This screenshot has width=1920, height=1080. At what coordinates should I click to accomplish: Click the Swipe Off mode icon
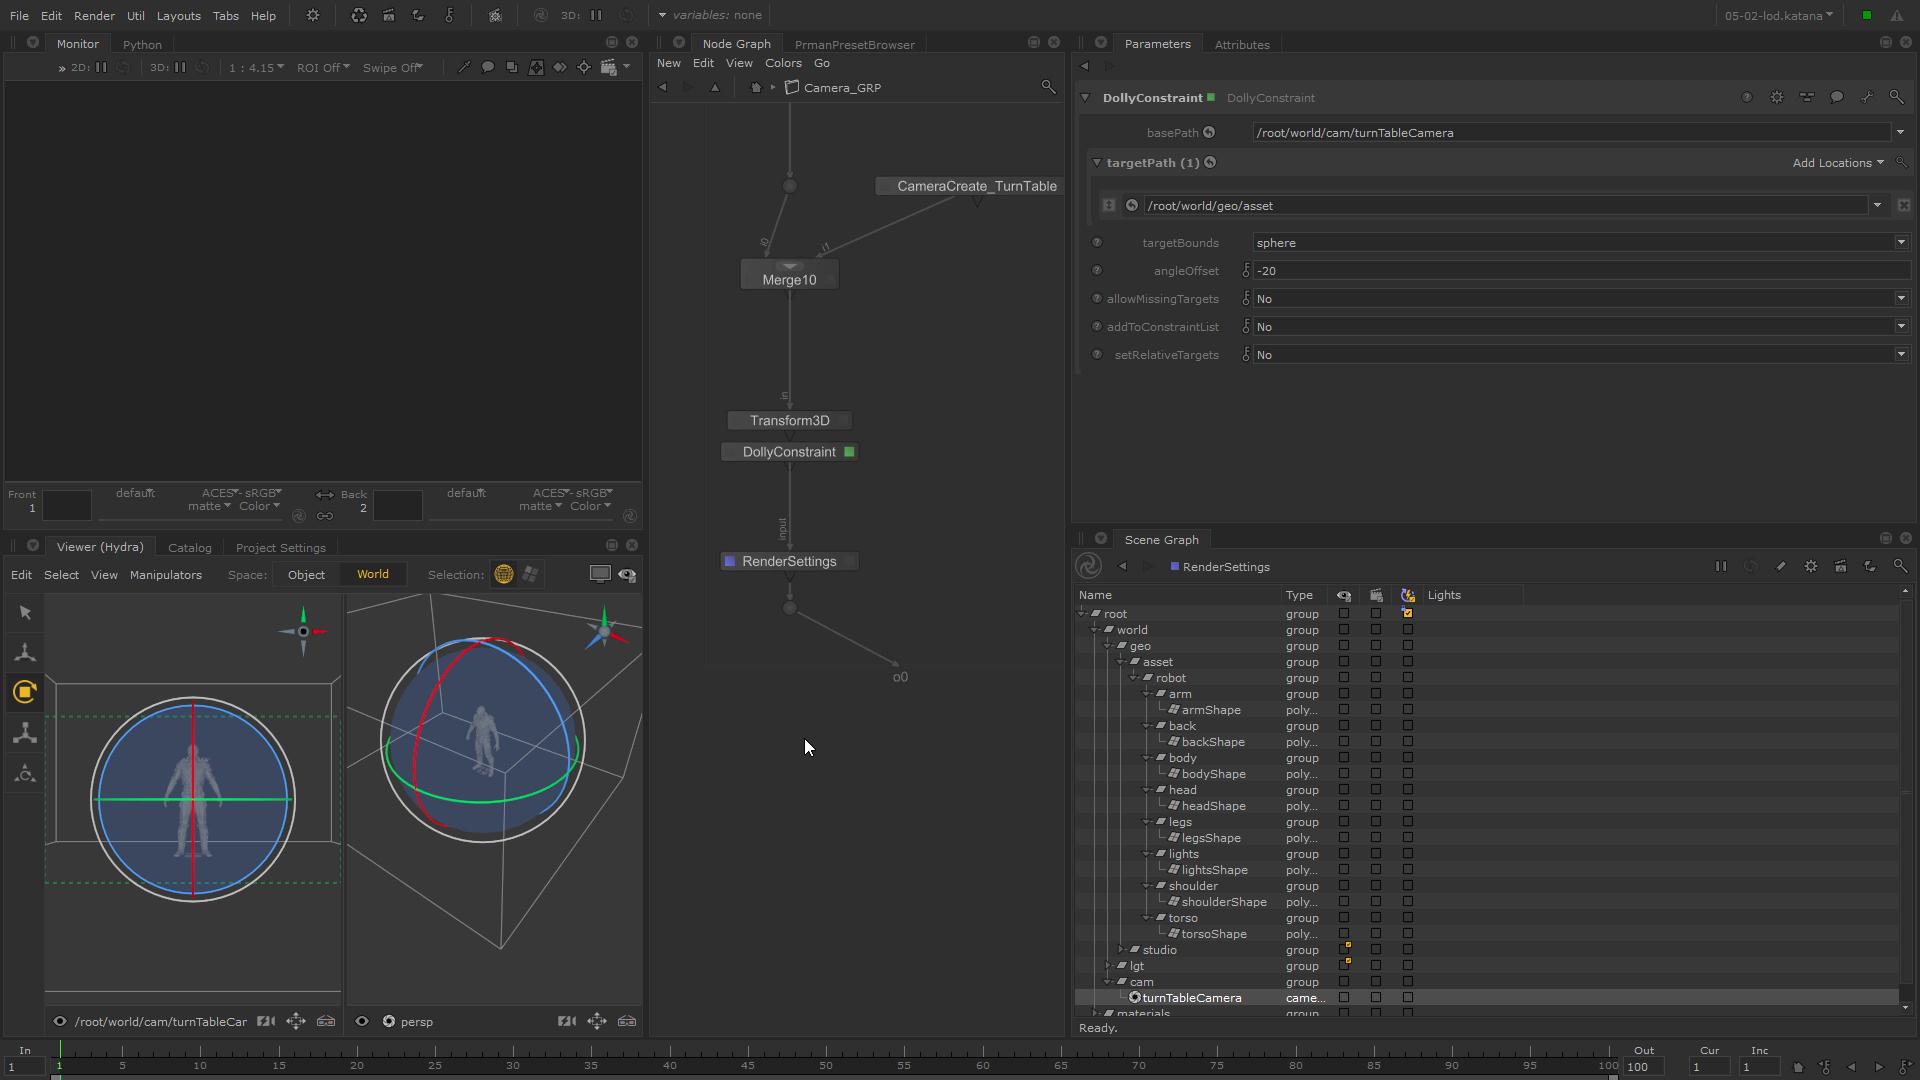(x=390, y=67)
